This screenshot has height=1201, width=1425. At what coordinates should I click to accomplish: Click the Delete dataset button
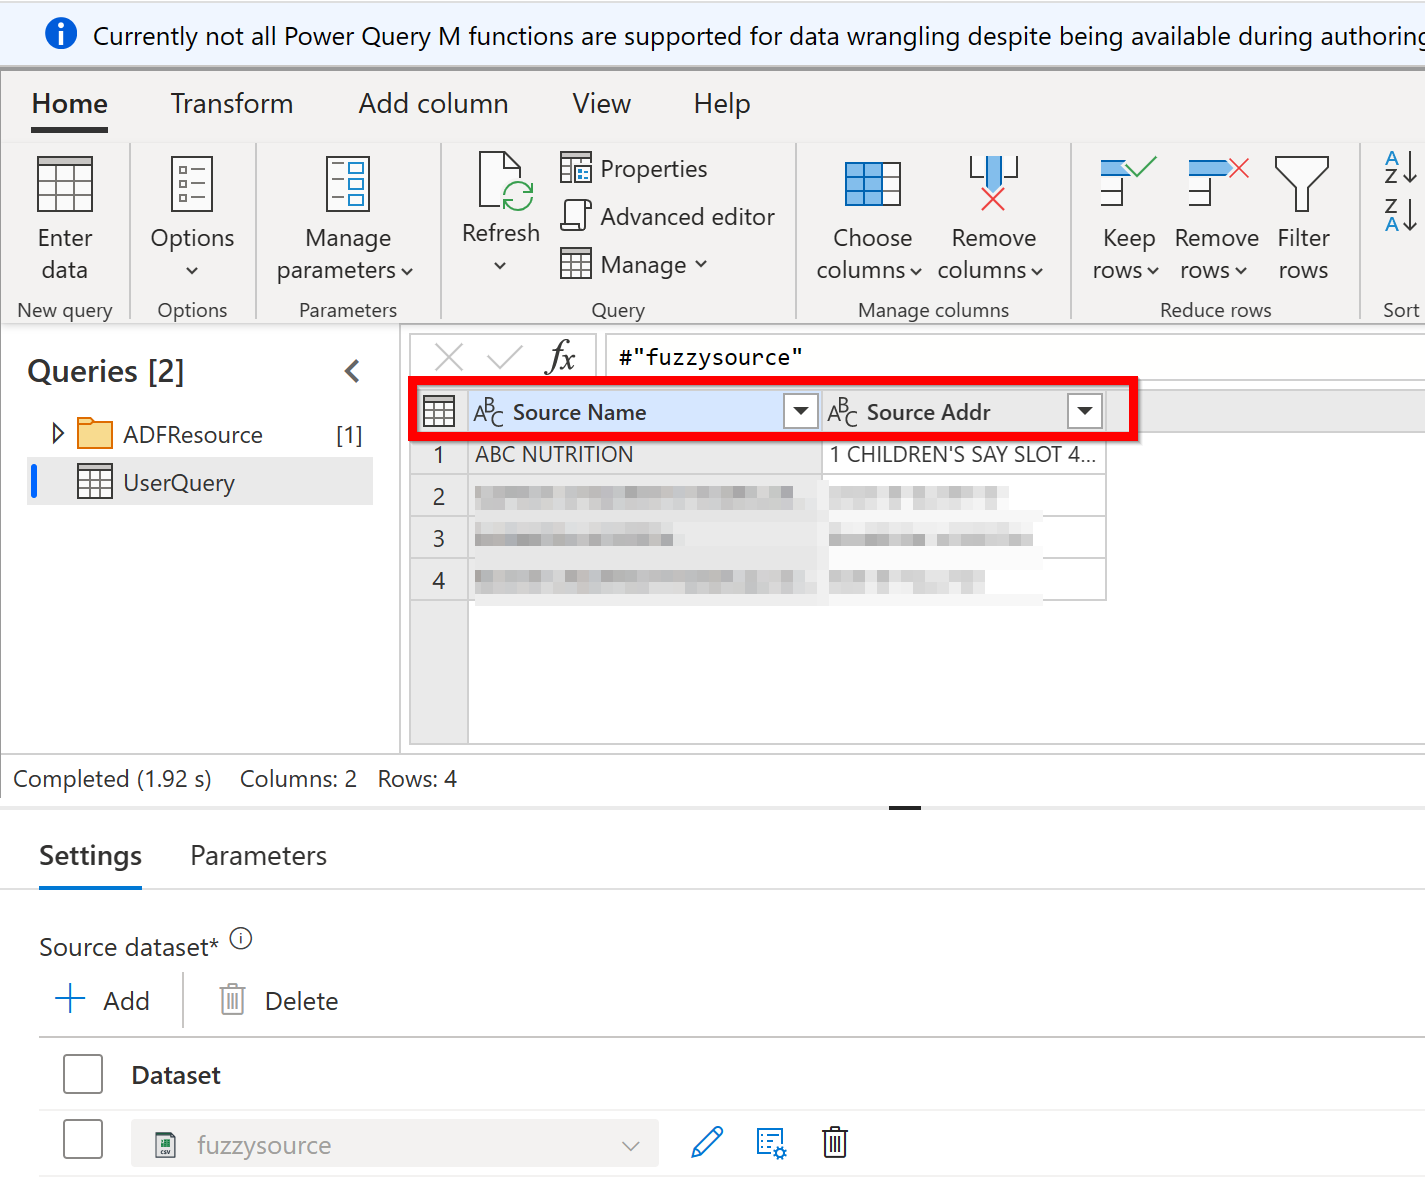pos(279,1000)
